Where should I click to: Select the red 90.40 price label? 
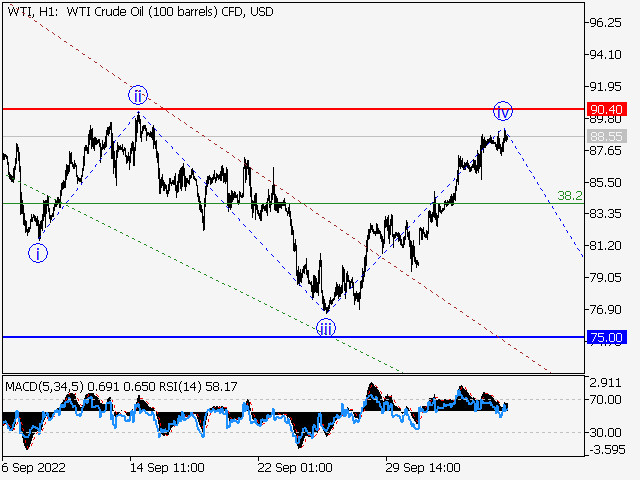pos(606,109)
